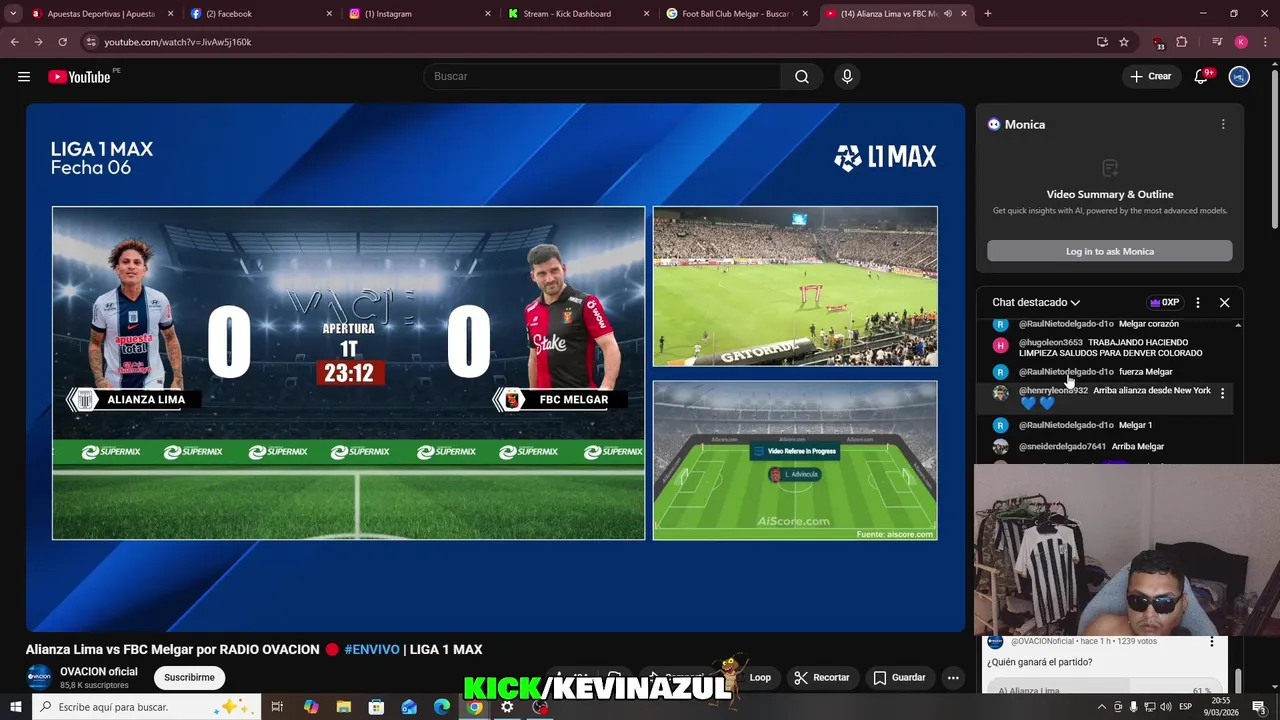The height and width of the screenshot is (720, 1280).
Task: Open YouTube account avatar menu
Action: [1239, 77]
